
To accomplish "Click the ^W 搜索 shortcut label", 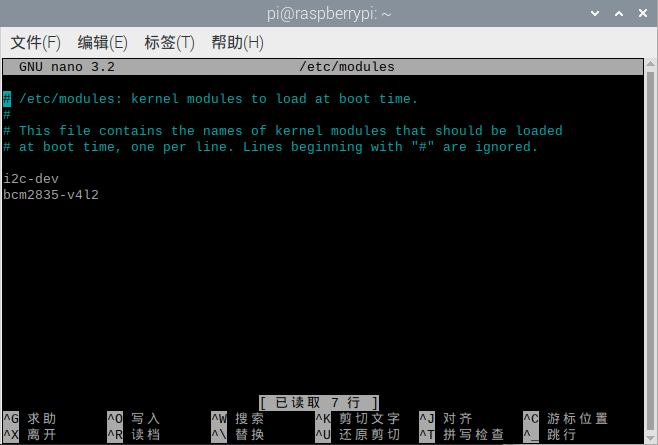I will pyautogui.click(x=238, y=419).
